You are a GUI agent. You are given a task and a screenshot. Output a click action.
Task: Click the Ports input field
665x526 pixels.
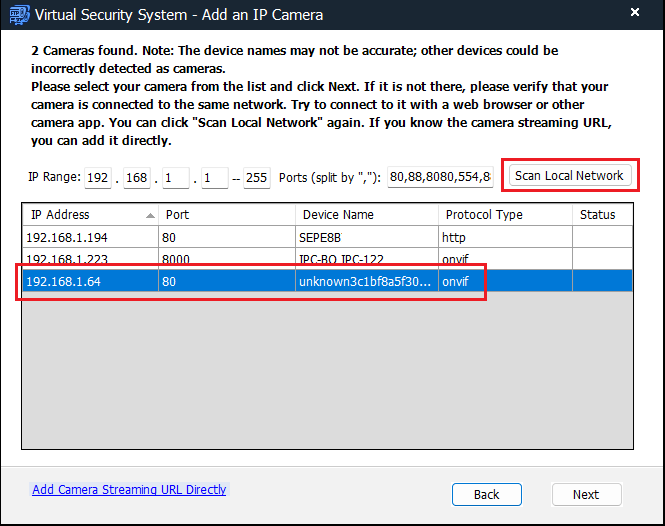point(440,178)
